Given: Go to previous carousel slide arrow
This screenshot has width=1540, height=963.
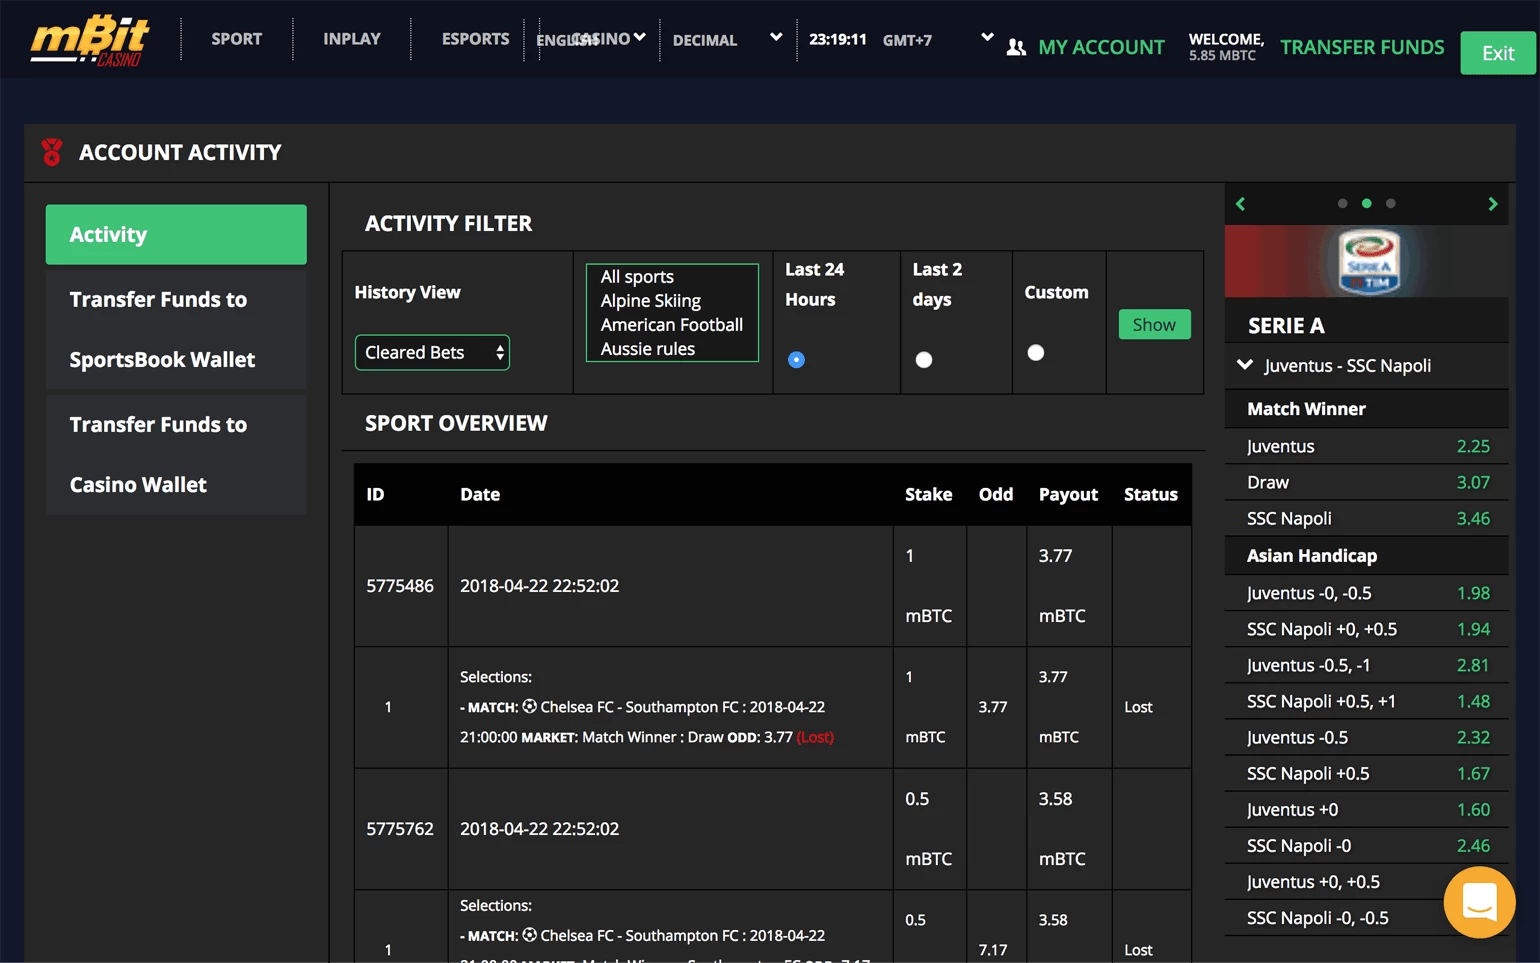Looking at the screenshot, I should point(1240,204).
